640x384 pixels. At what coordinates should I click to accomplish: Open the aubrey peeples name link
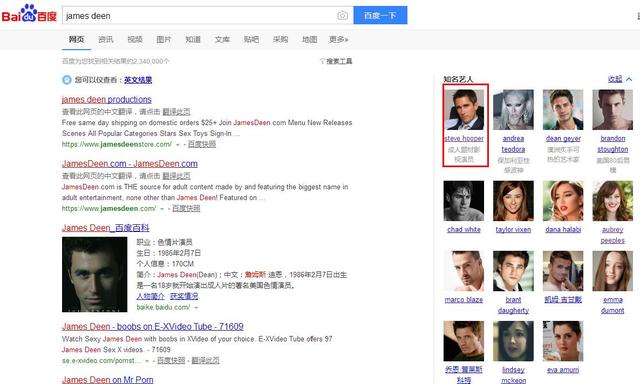613,235
